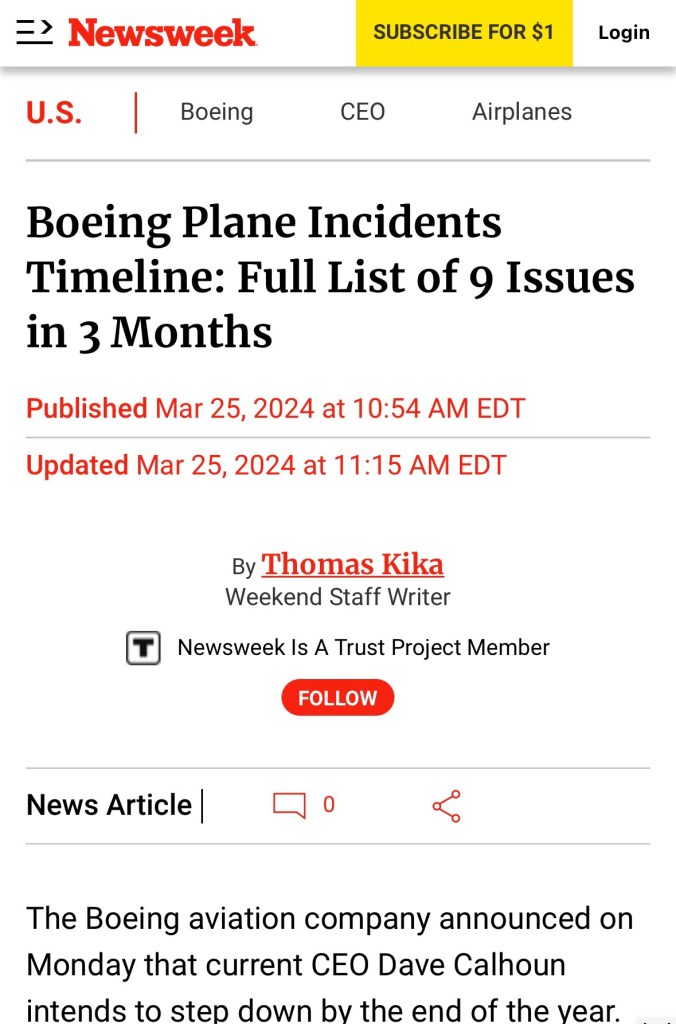Image resolution: width=676 pixels, height=1024 pixels.
Task: Click the Boeing Plane Incidents headline
Action: [330, 277]
